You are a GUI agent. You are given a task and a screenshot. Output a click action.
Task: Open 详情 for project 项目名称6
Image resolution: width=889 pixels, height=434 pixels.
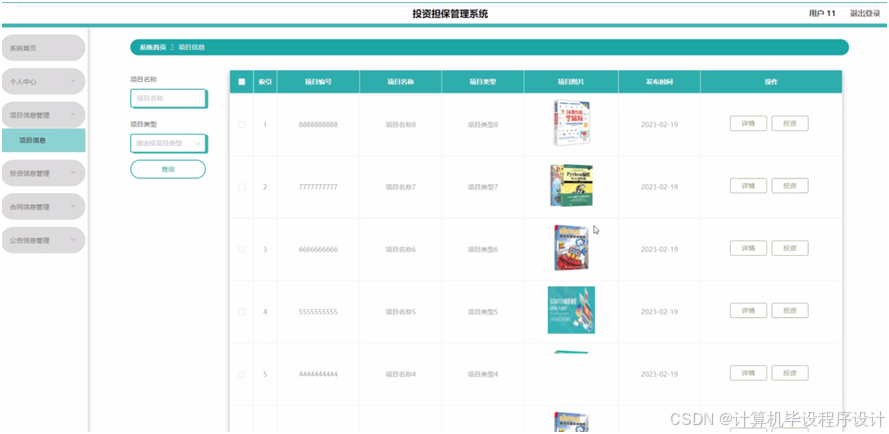(748, 248)
